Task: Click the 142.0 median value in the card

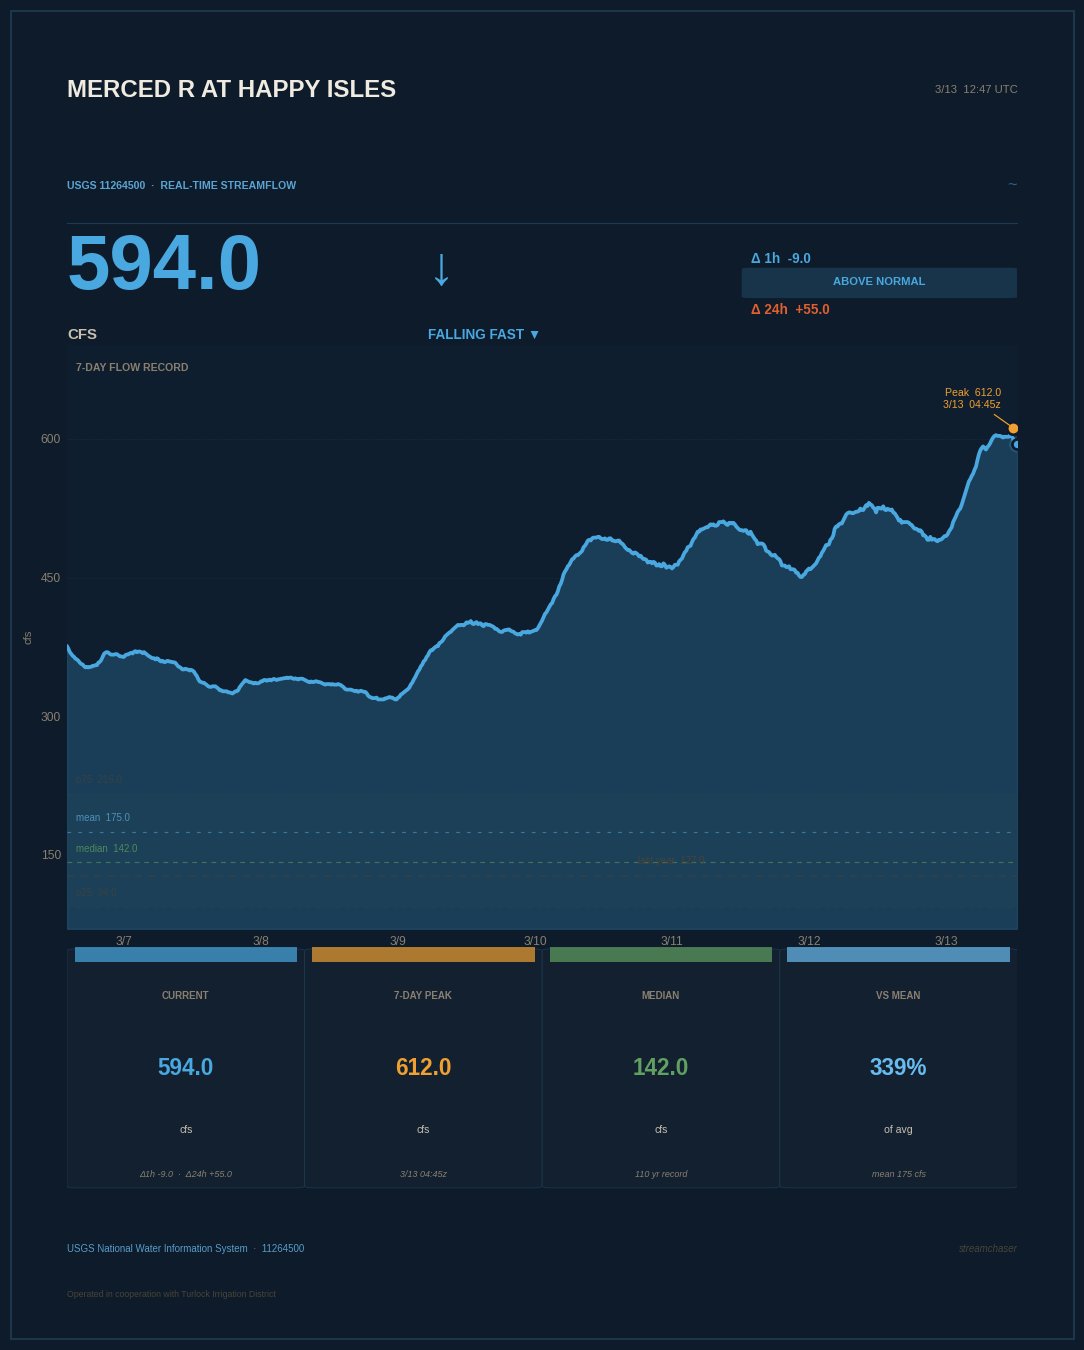Action: coord(660,1067)
